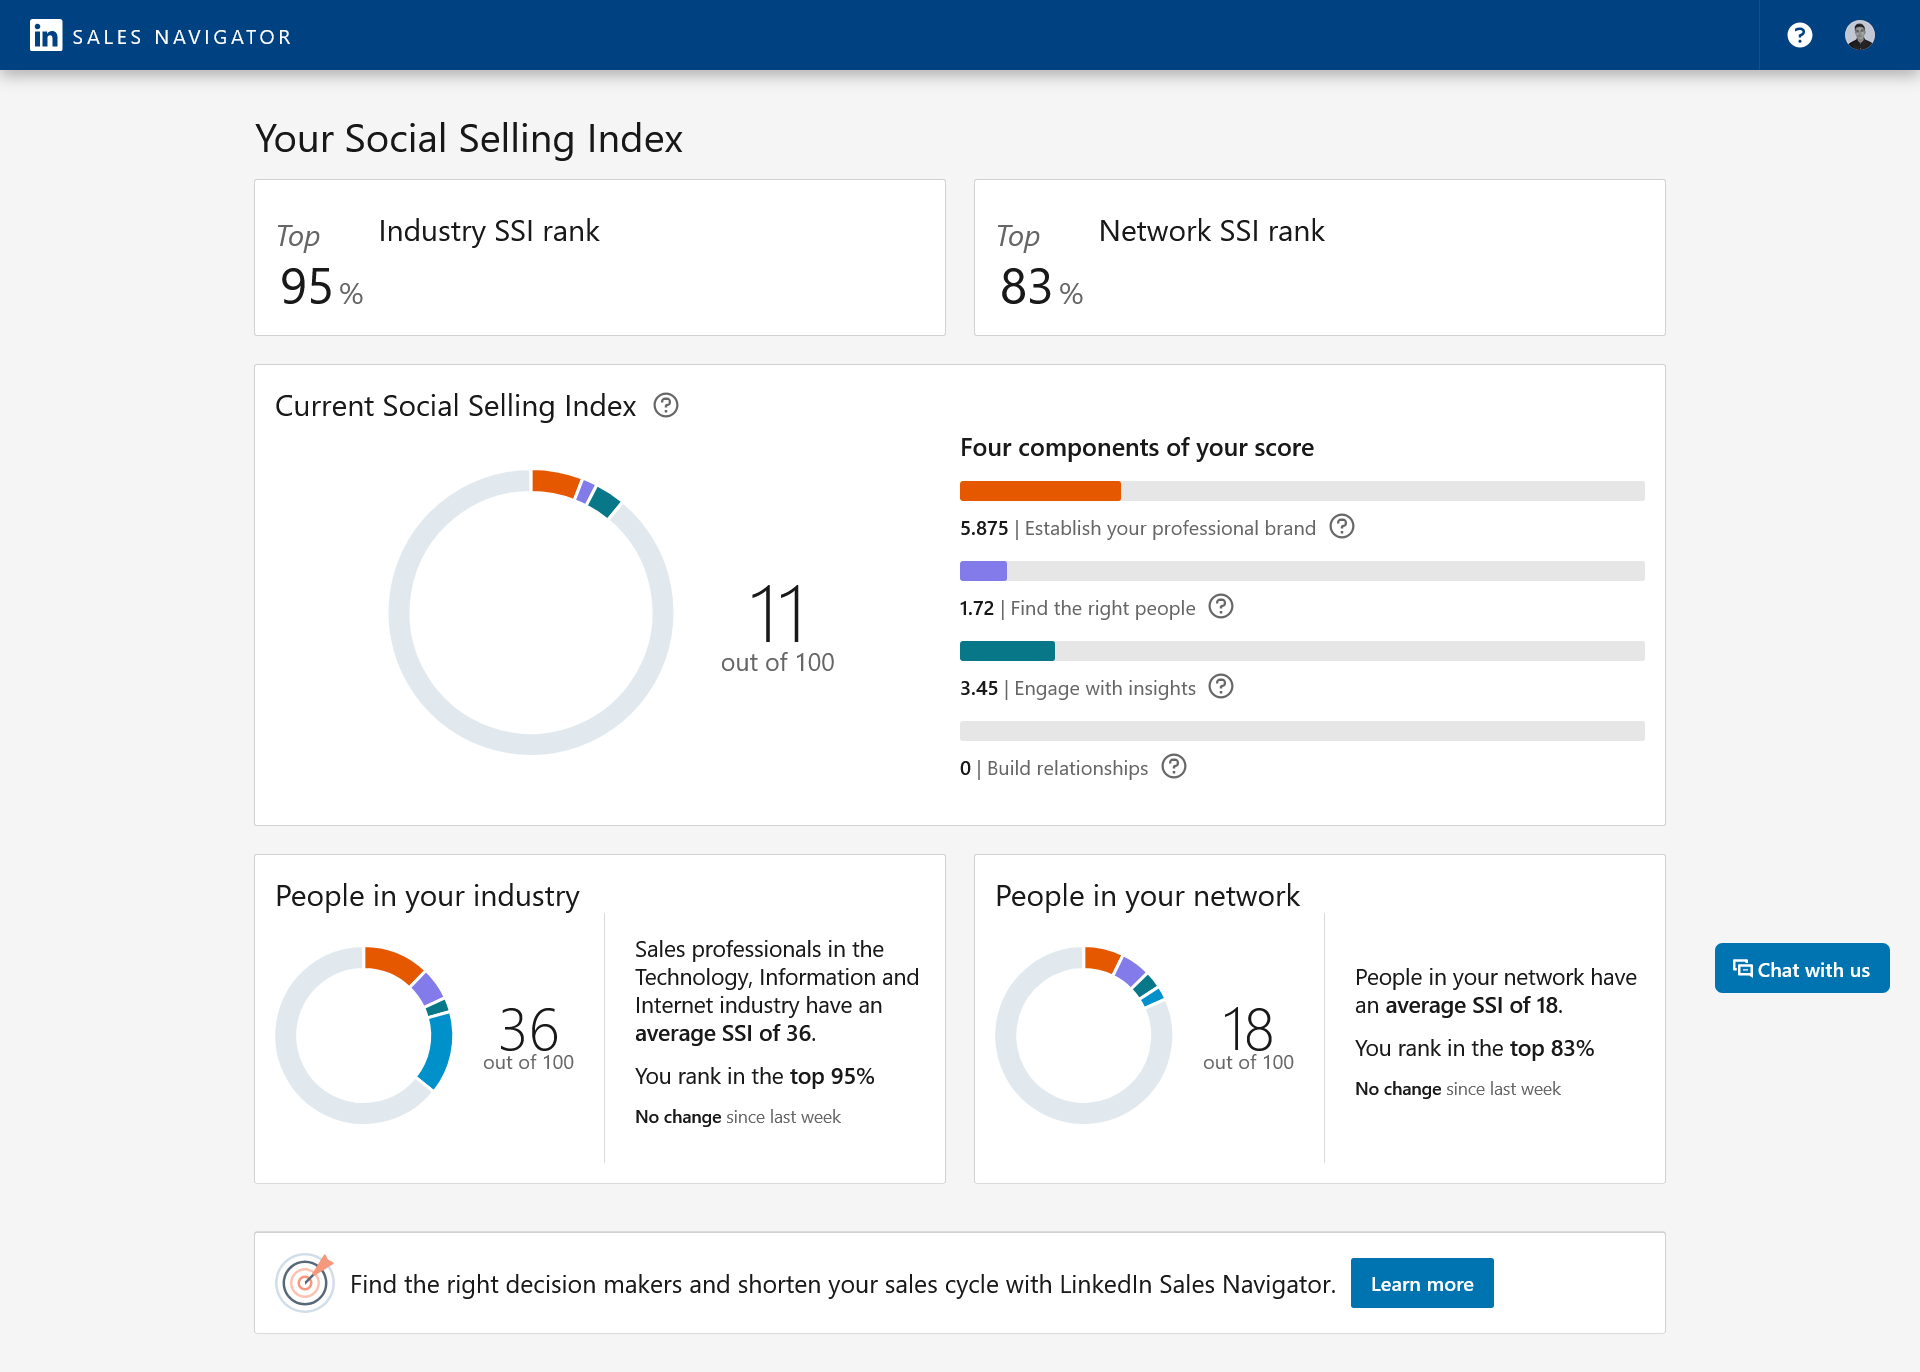The width and height of the screenshot is (1920, 1372).
Task: Click help icon for Build relationships
Action: pos(1174,766)
